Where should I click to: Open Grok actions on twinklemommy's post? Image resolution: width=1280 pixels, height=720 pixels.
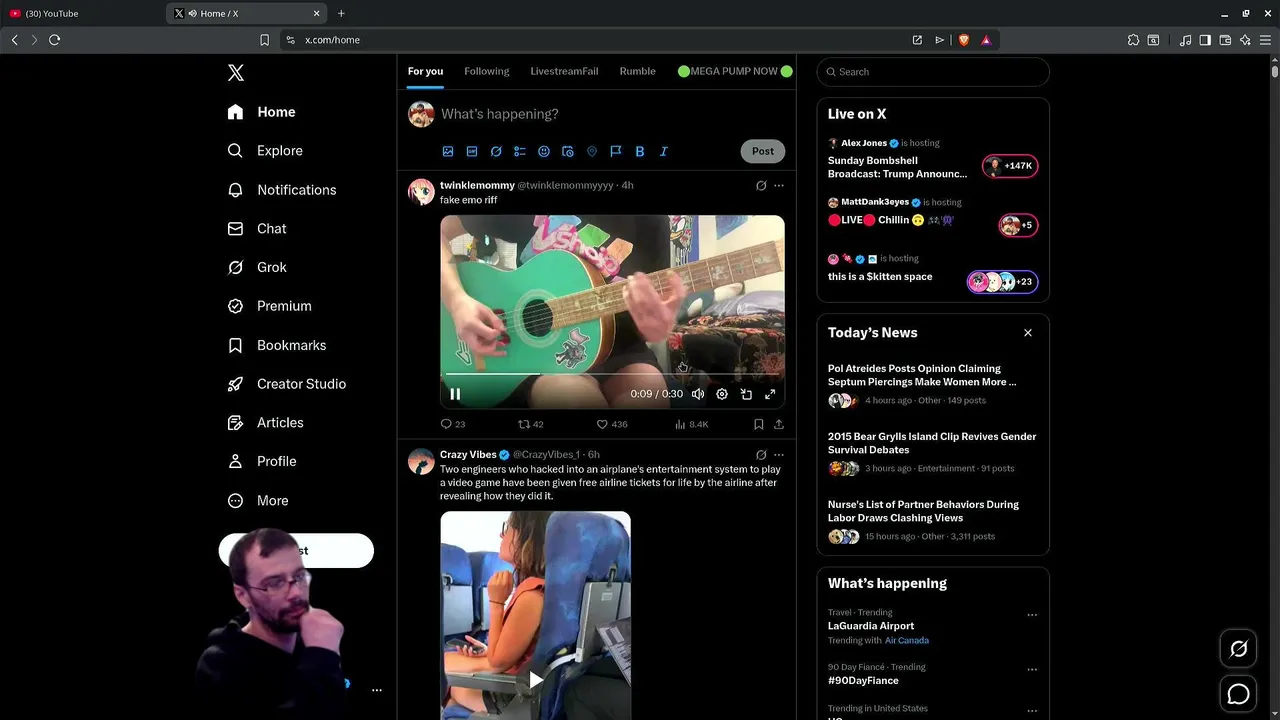[761, 186]
